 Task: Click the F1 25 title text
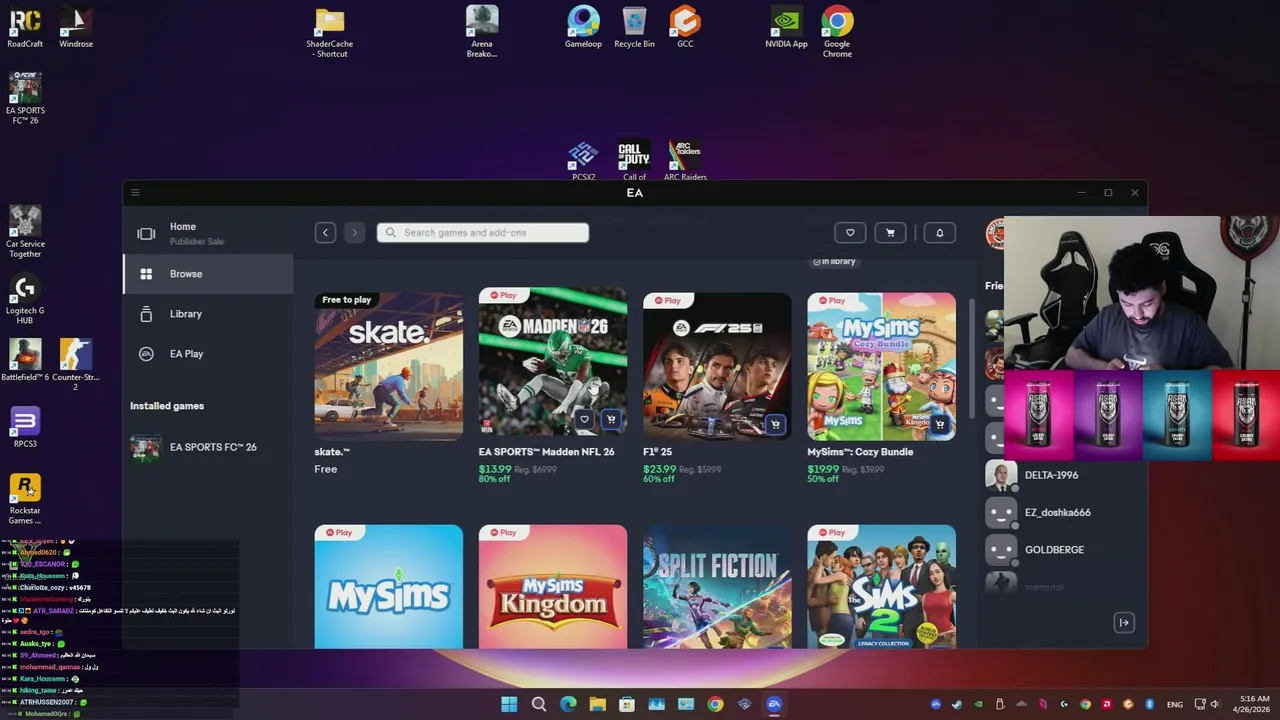[x=657, y=452]
